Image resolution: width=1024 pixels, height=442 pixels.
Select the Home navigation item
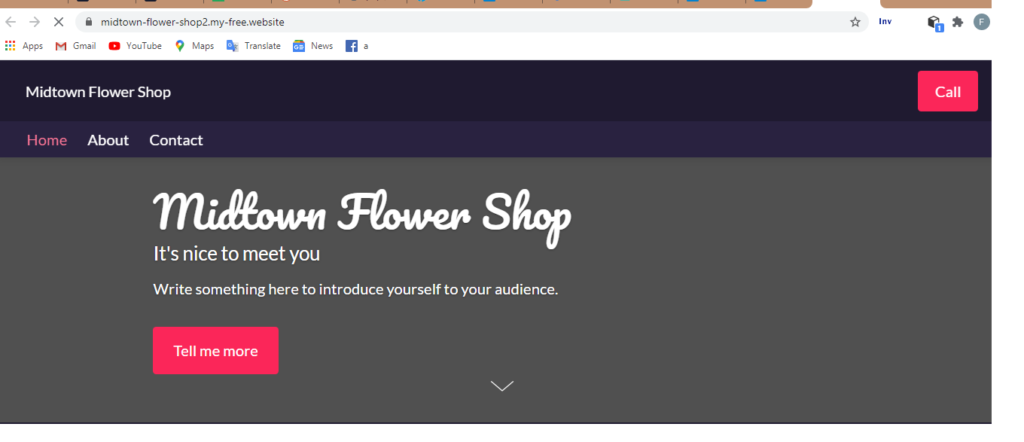(x=47, y=140)
